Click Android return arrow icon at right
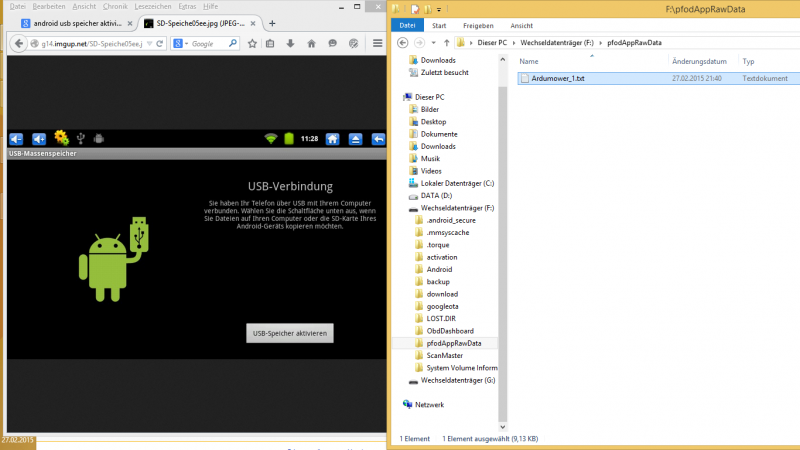 tap(378, 139)
